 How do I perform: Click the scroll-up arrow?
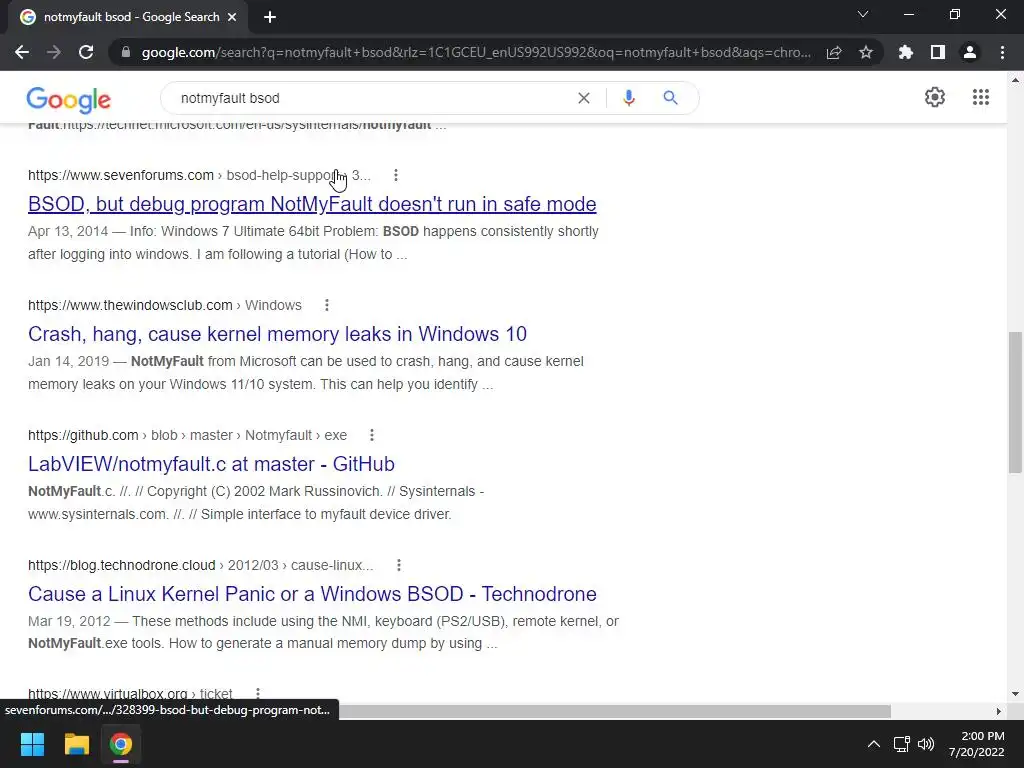pyautogui.click(x=1015, y=80)
